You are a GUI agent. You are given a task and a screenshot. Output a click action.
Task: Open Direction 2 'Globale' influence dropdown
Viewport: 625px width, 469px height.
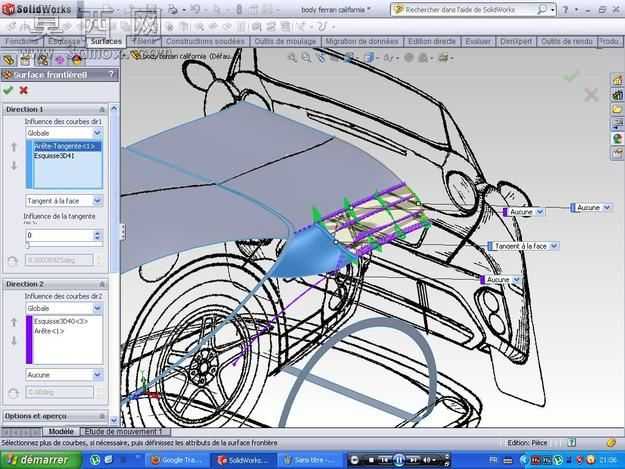(98, 308)
